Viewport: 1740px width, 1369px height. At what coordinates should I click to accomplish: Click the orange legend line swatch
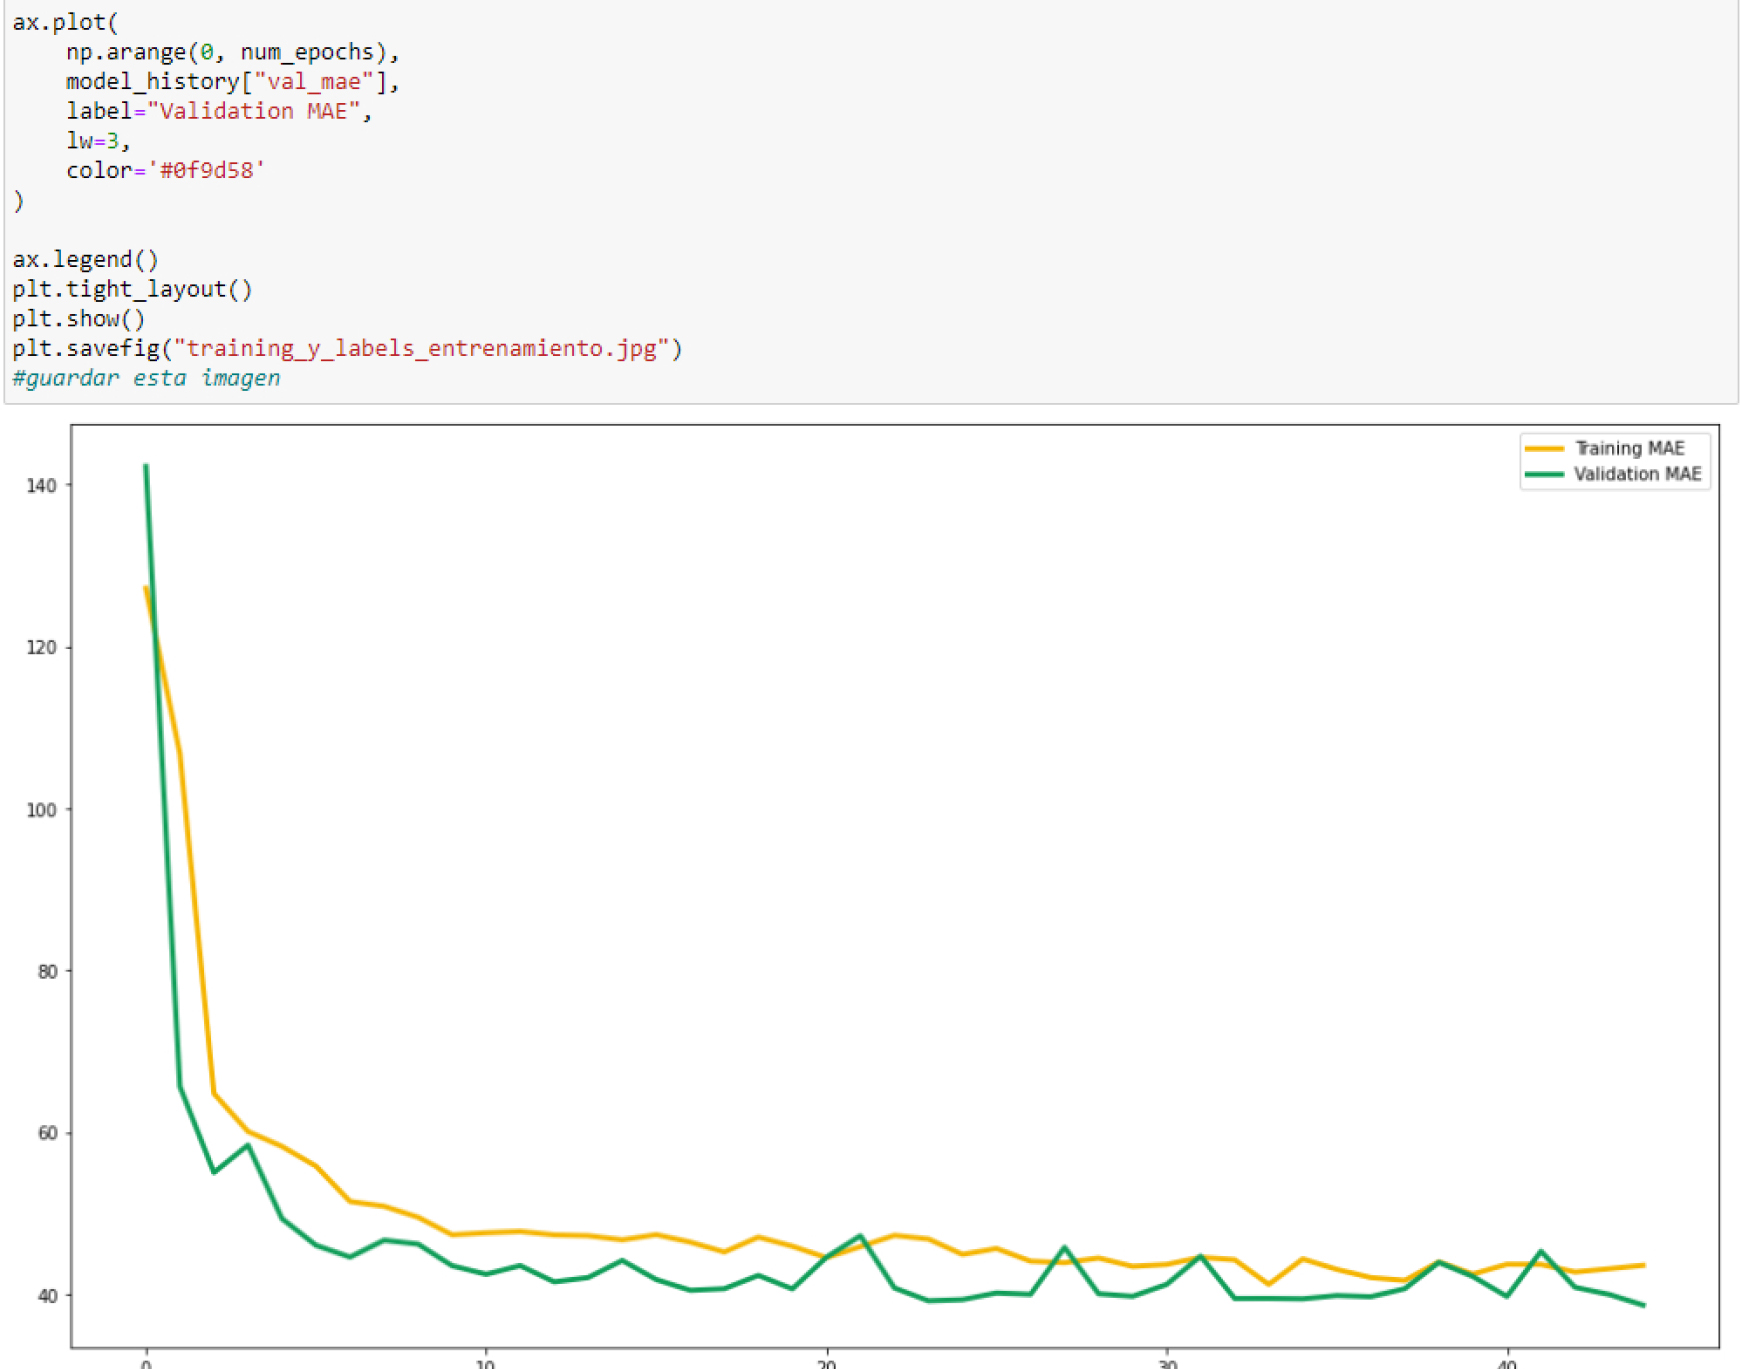(1544, 449)
